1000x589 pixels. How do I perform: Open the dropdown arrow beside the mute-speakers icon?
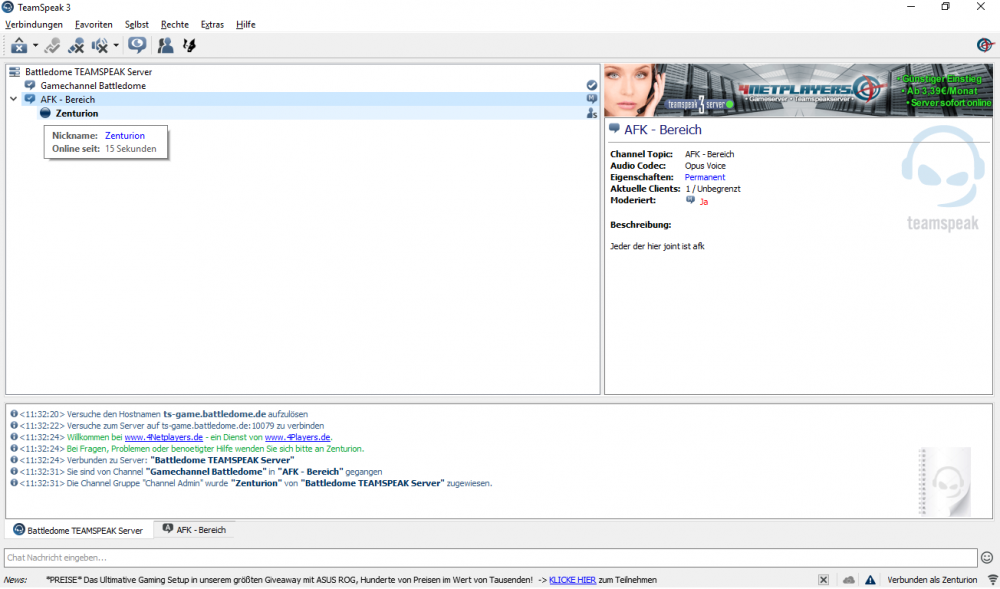[x=116, y=45]
